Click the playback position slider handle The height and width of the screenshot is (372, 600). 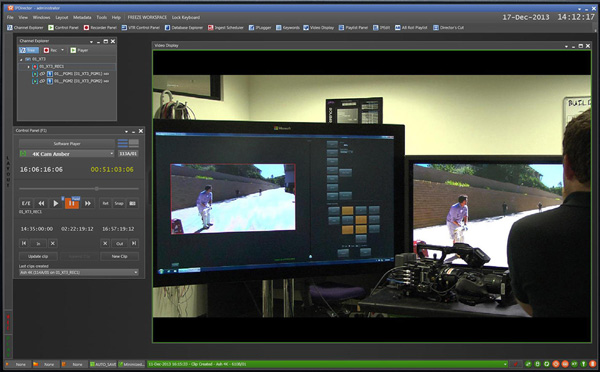pos(96,189)
